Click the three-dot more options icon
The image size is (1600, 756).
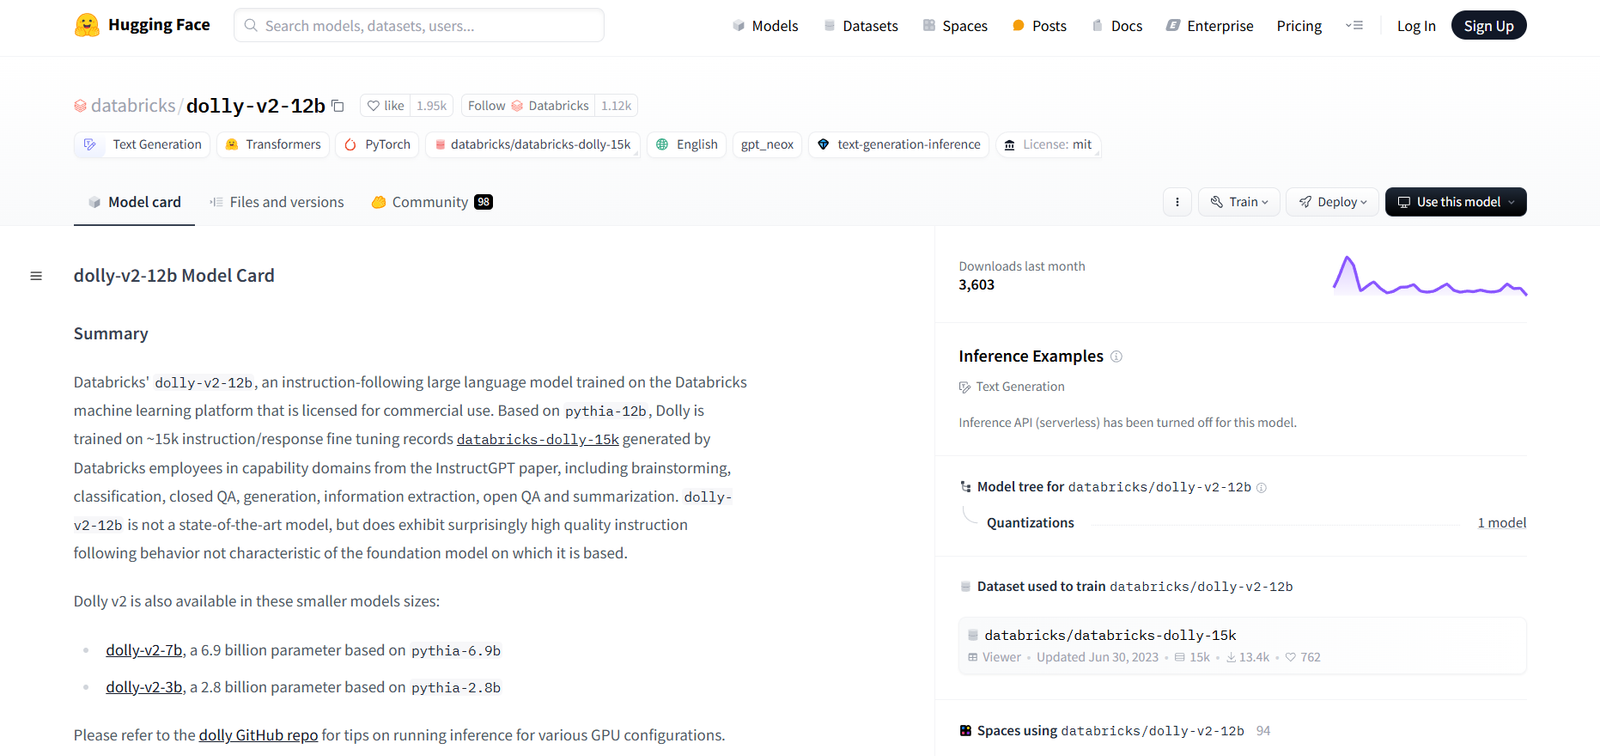pyautogui.click(x=1177, y=202)
